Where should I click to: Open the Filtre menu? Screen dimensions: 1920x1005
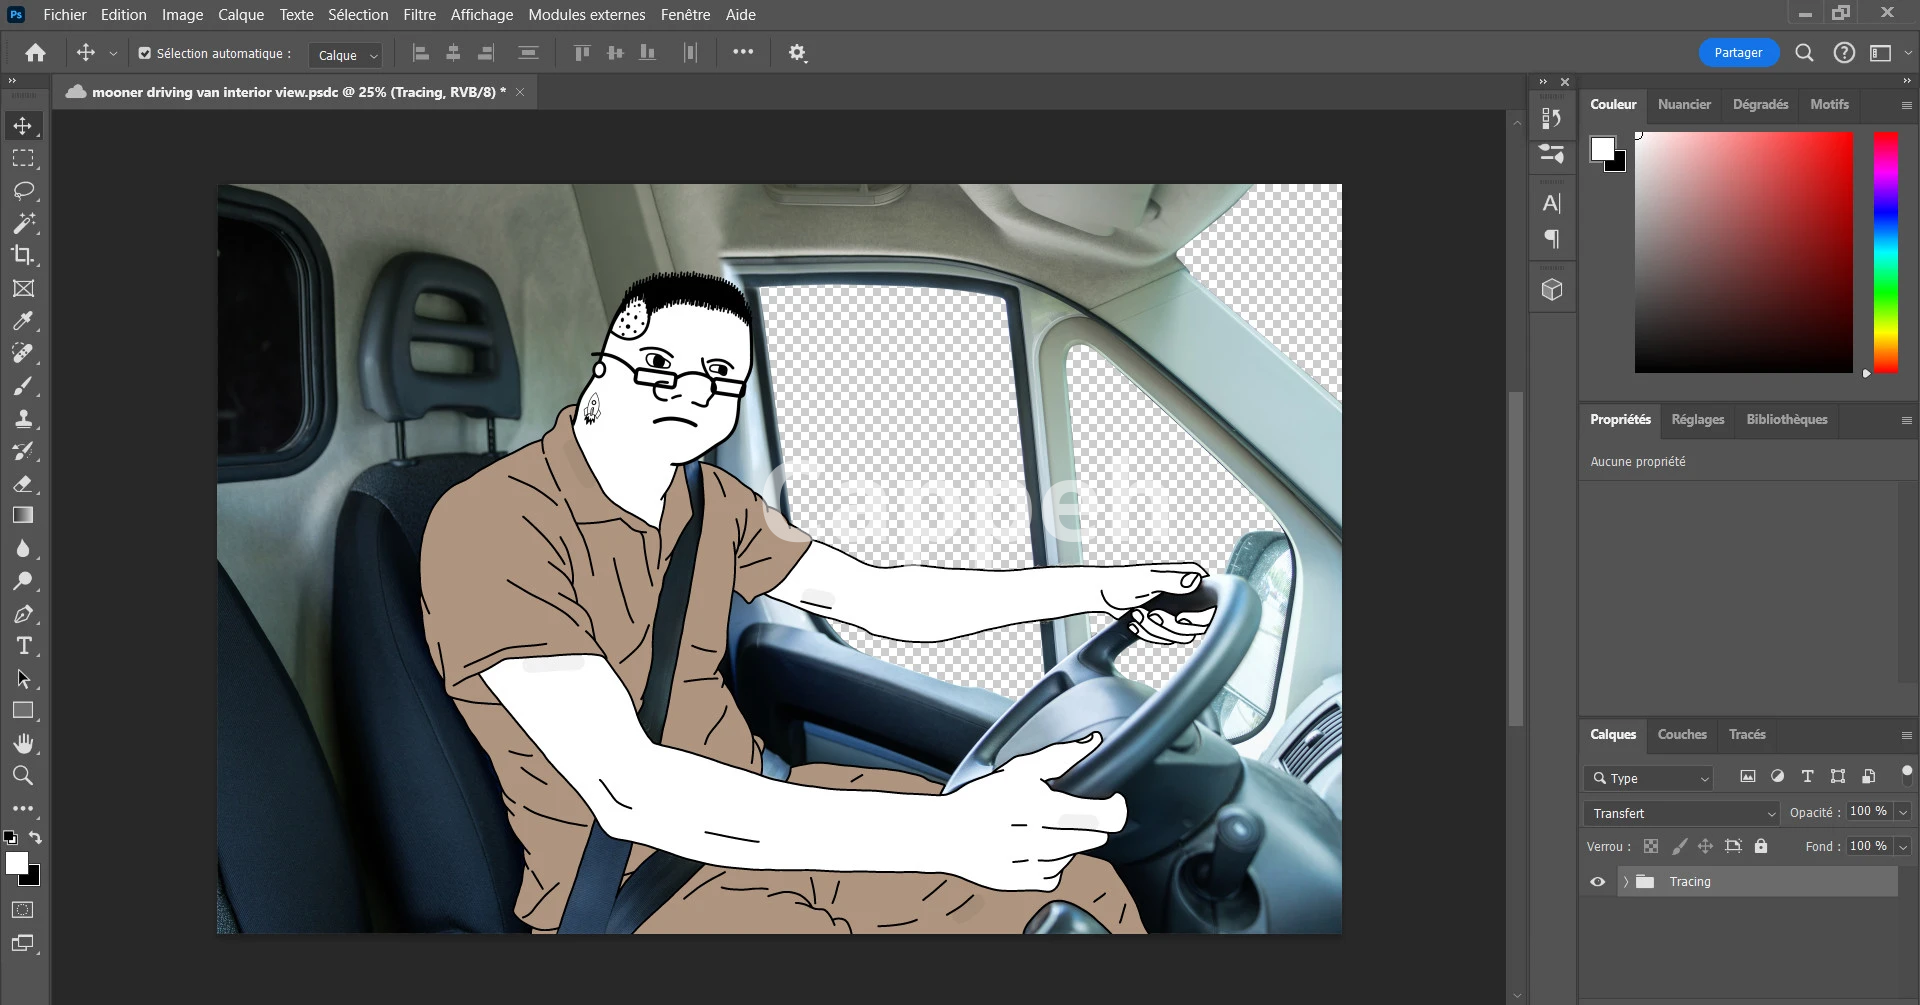click(419, 15)
